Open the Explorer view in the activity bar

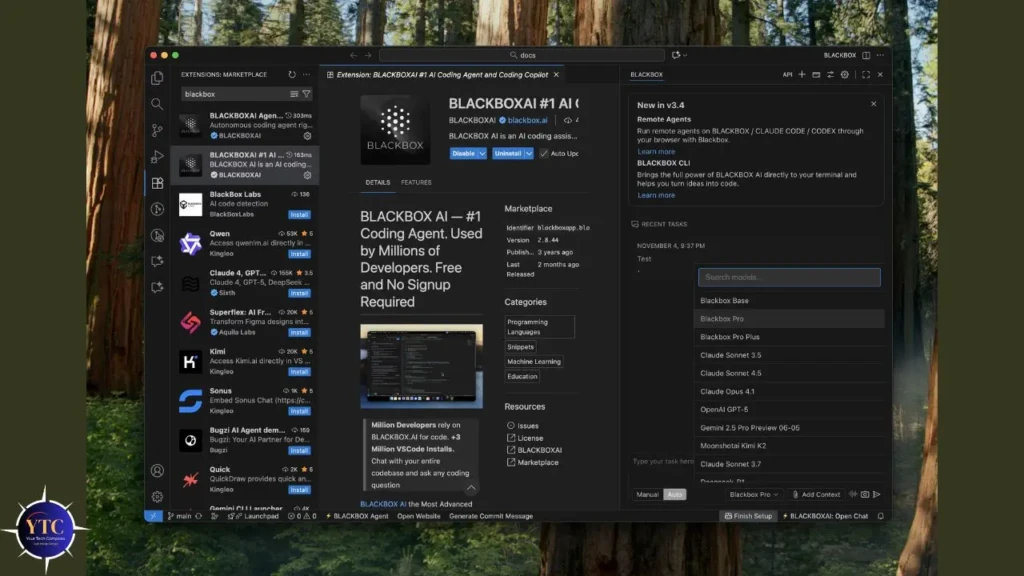(x=157, y=78)
